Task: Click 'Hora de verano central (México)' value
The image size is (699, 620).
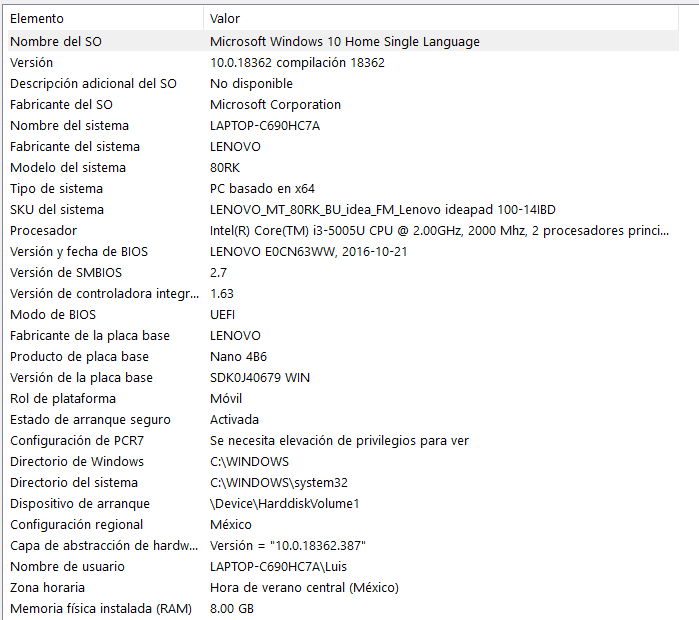Action: coord(304,586)
